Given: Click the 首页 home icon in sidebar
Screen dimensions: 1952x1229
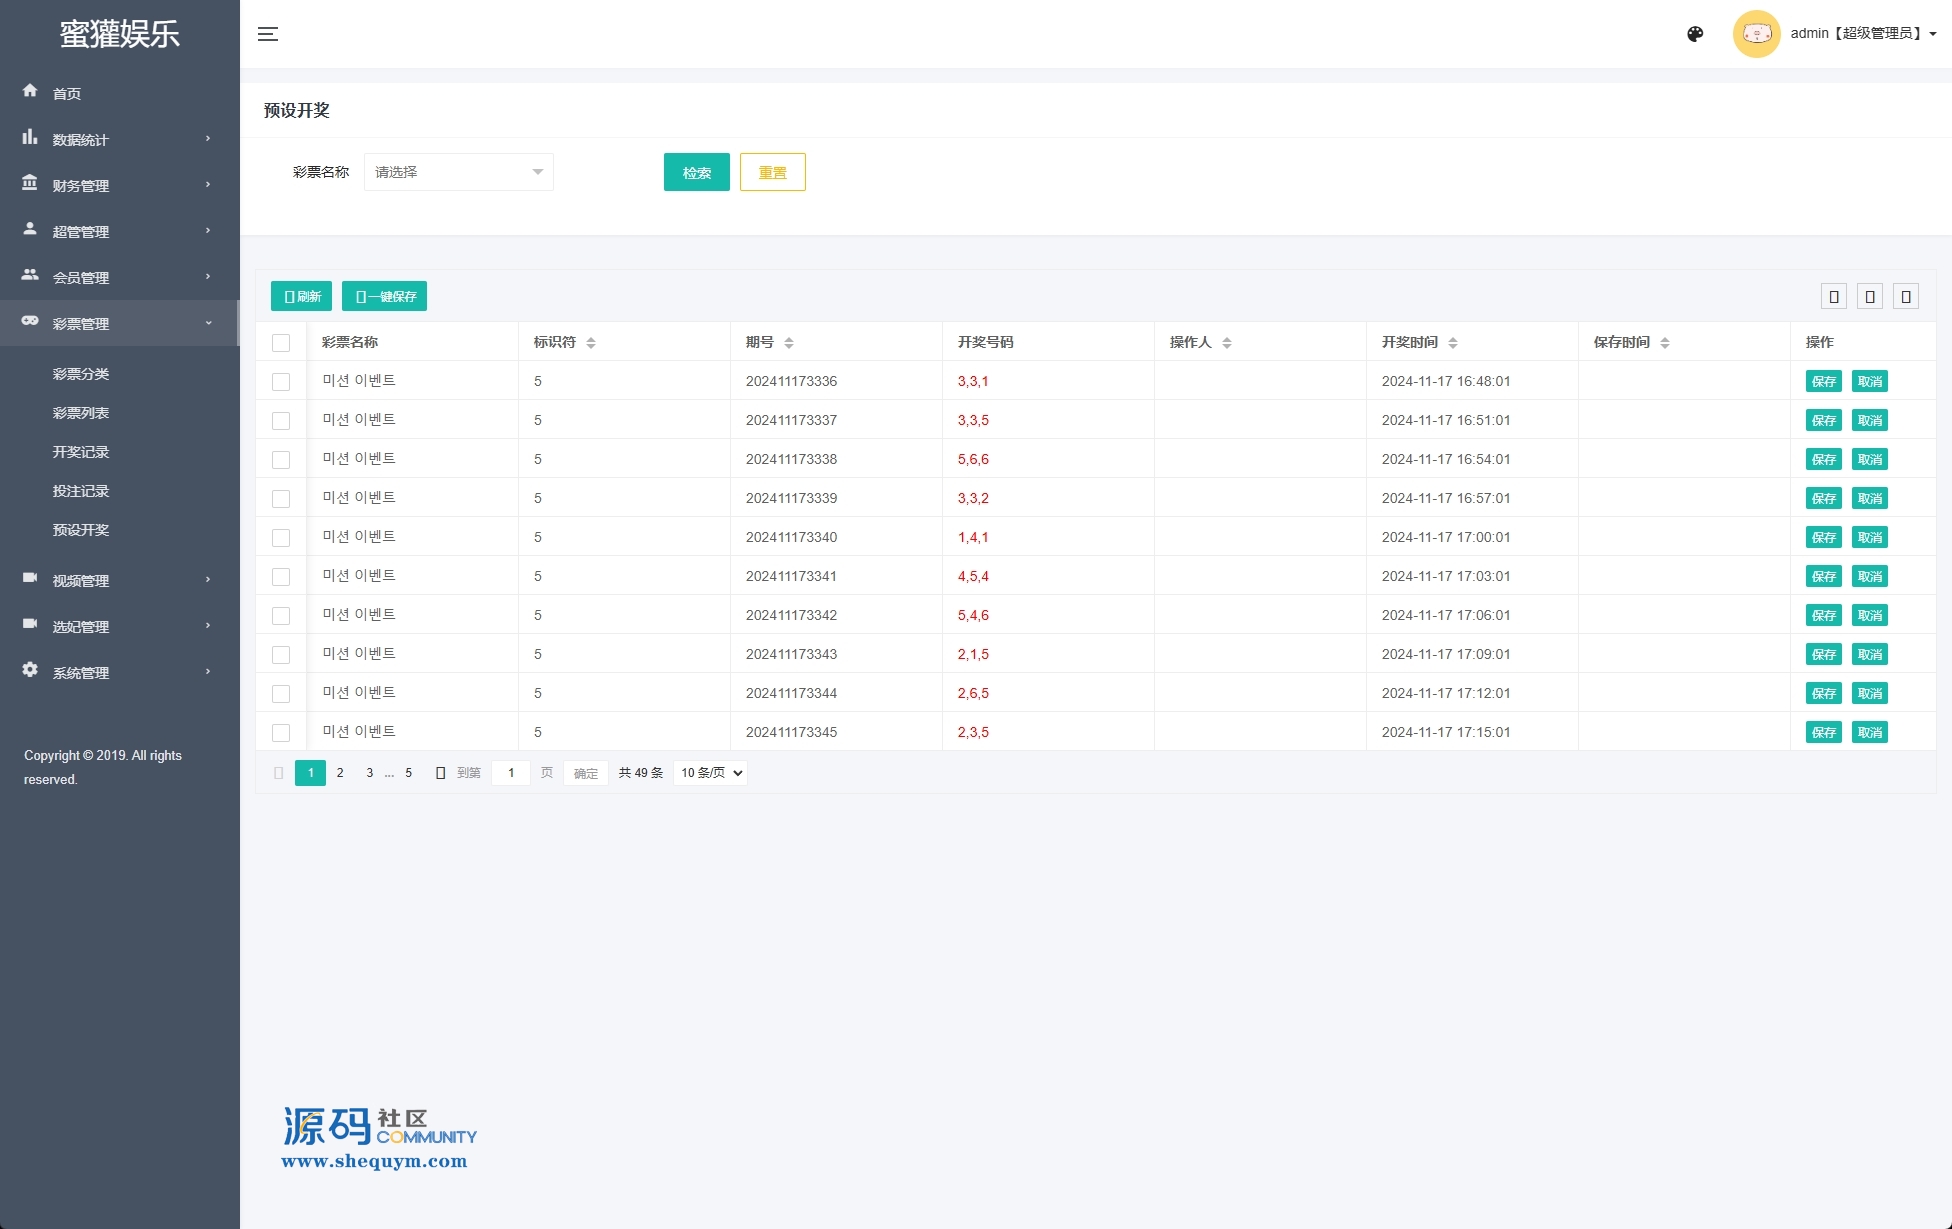Looking at the screenshot, I should [x=30, y=91].
